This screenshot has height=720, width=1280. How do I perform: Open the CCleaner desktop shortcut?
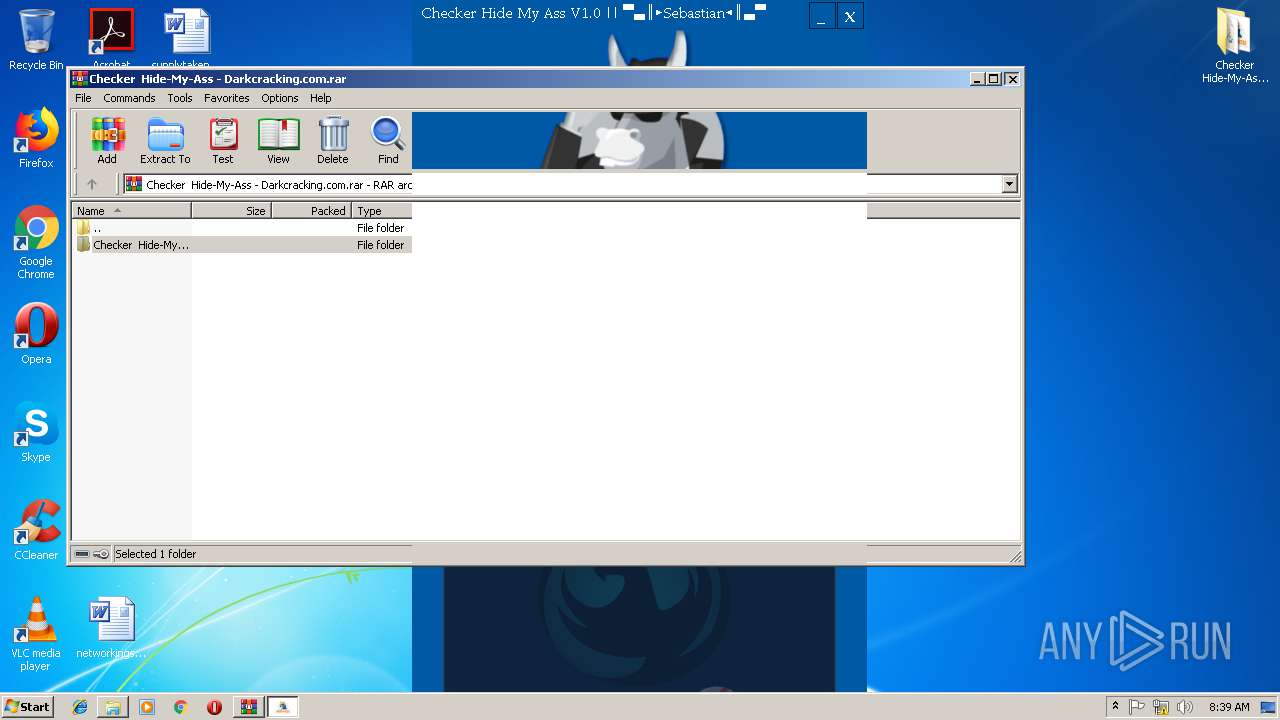pos(36,530)
